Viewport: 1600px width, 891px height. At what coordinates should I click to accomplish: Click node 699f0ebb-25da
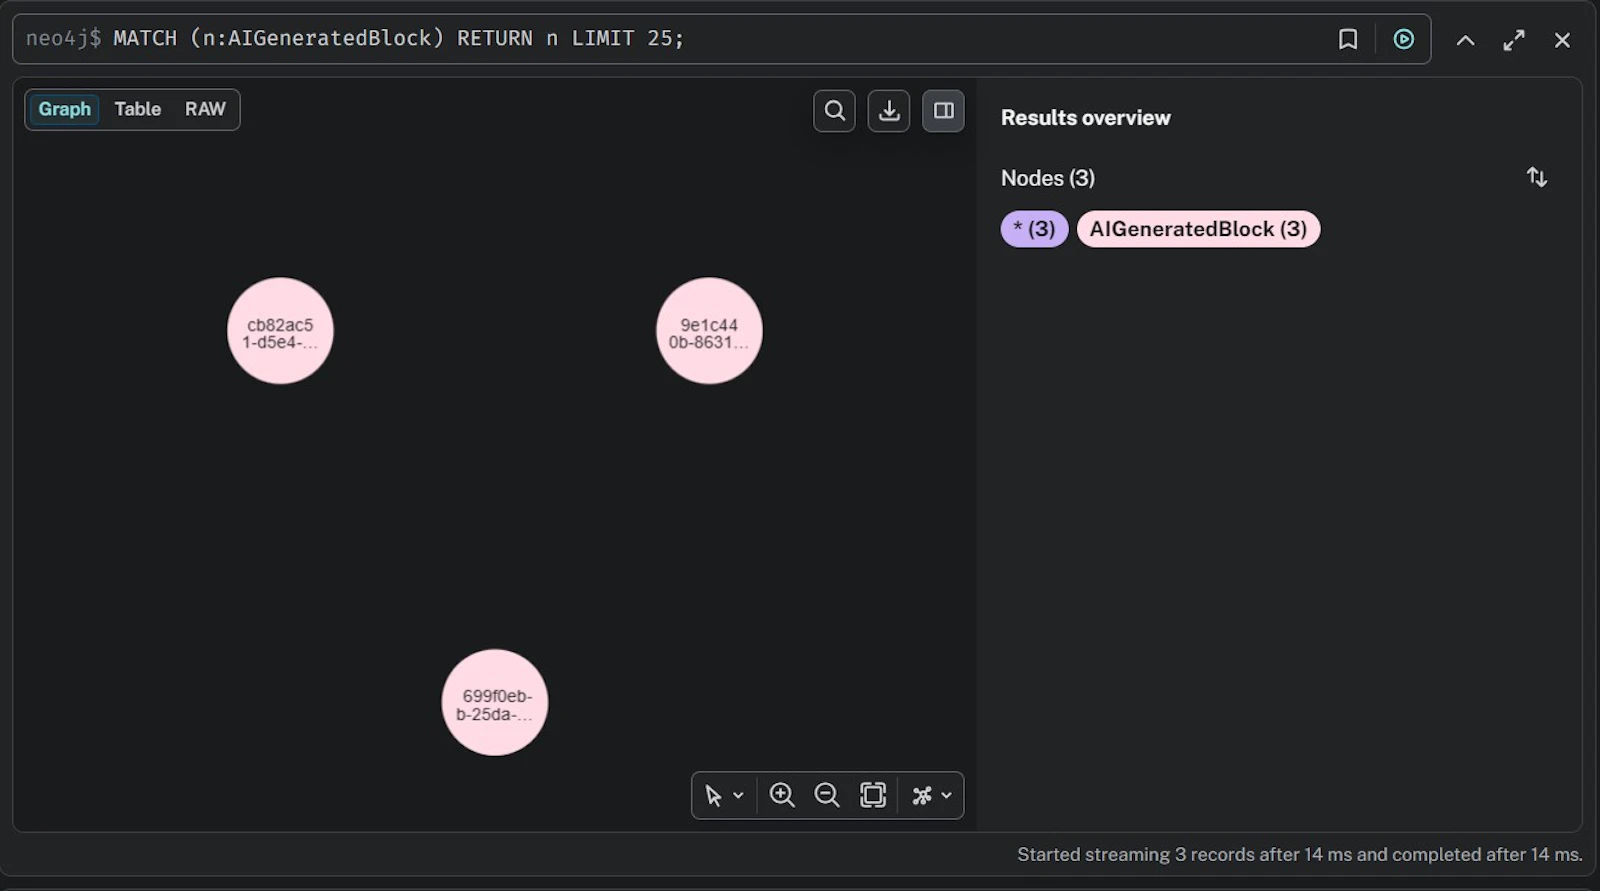[495, 703]
